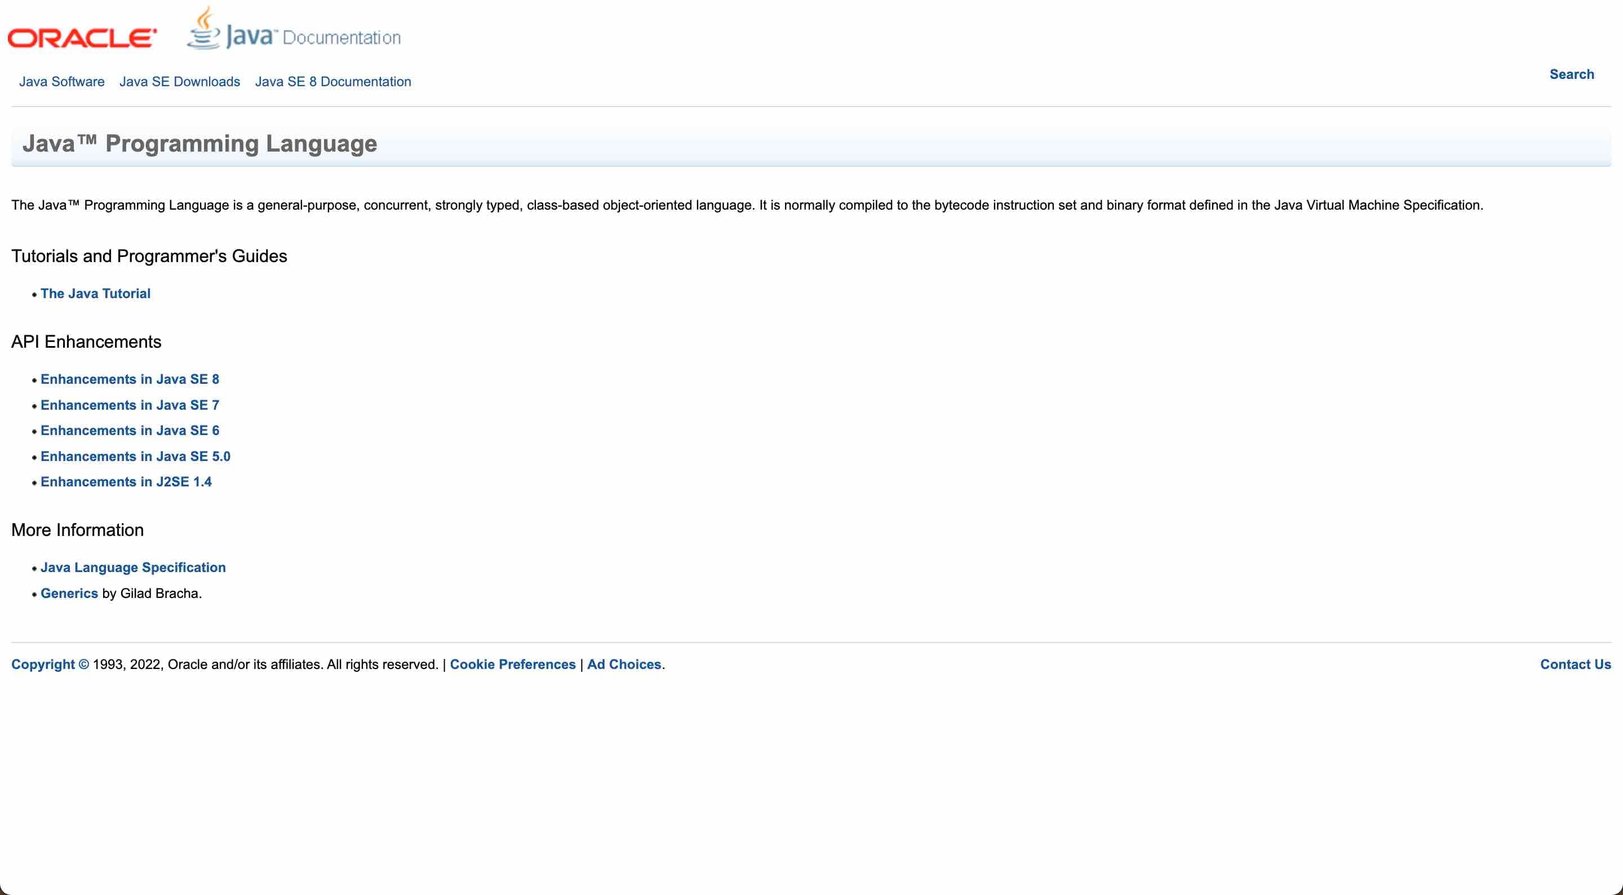This screenshot has height=895, width=1623.
Task: Click the Oracle logo
Action: [x=82, y=38]
